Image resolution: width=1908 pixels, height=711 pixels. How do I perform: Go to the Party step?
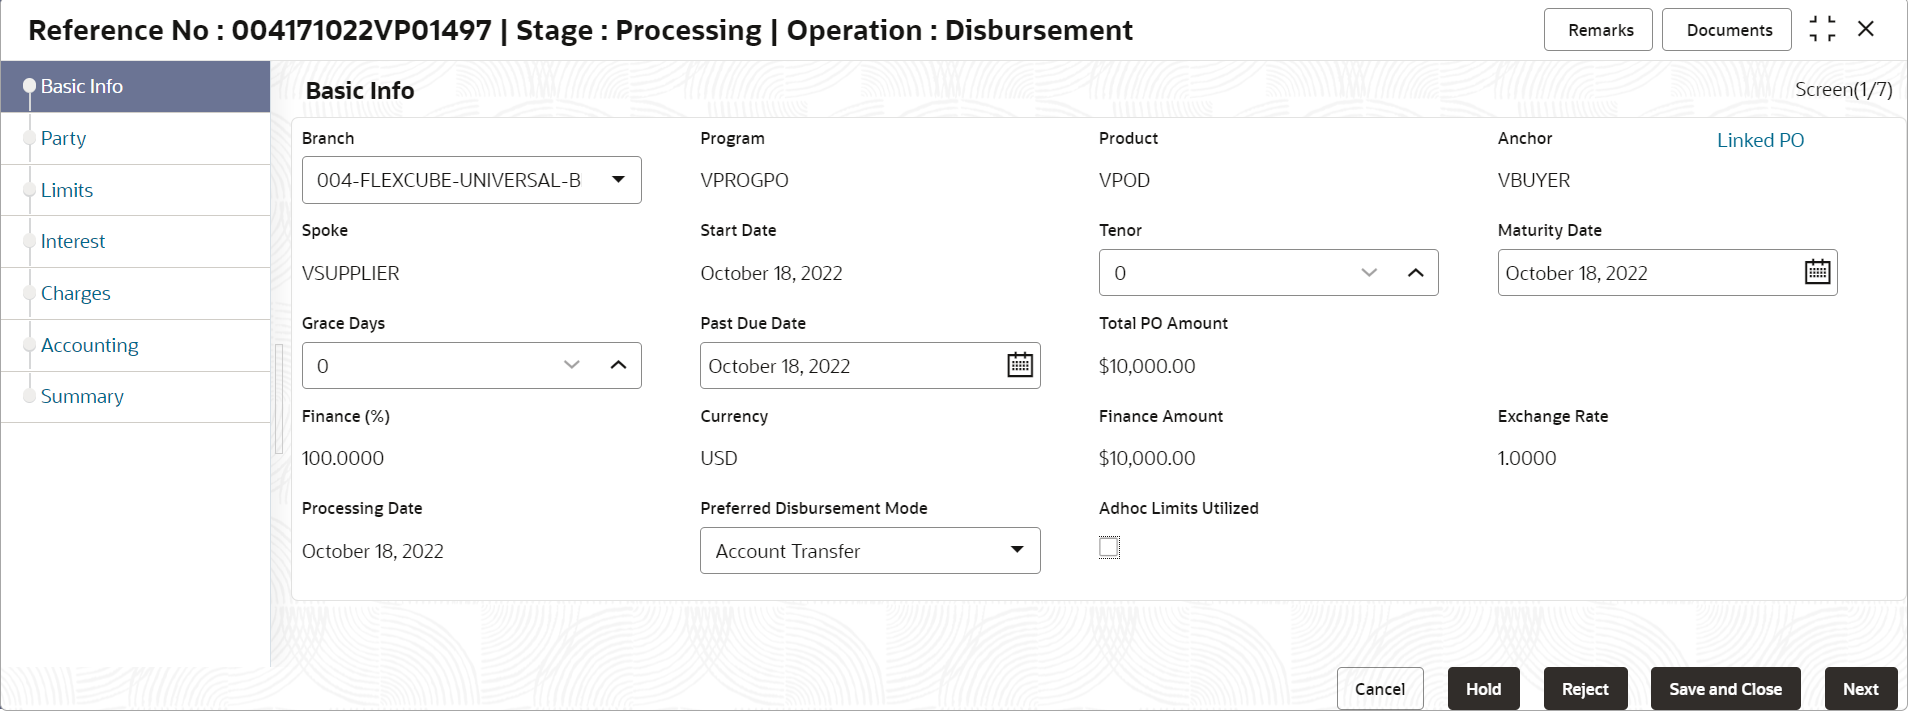pos(135,139)
